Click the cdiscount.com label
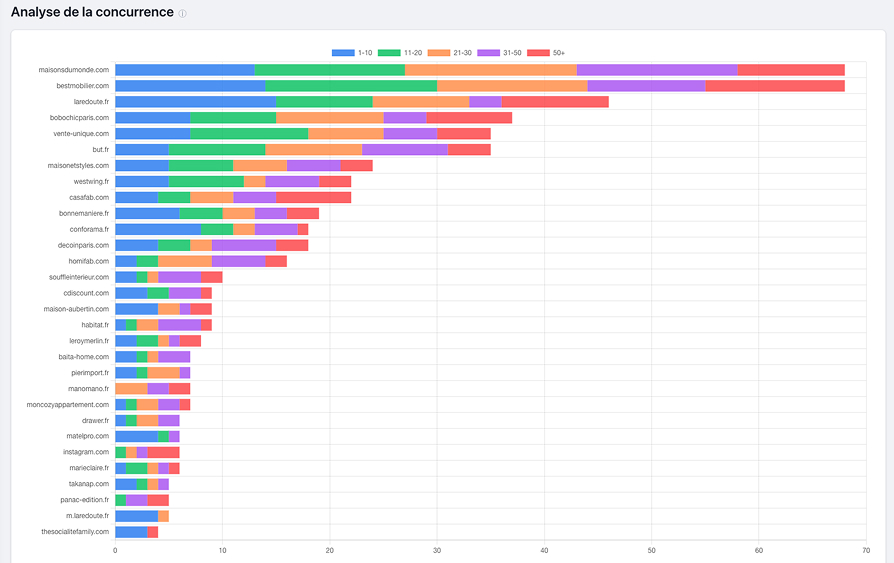Viewport: 894px width, 563px height. [86, 293]
